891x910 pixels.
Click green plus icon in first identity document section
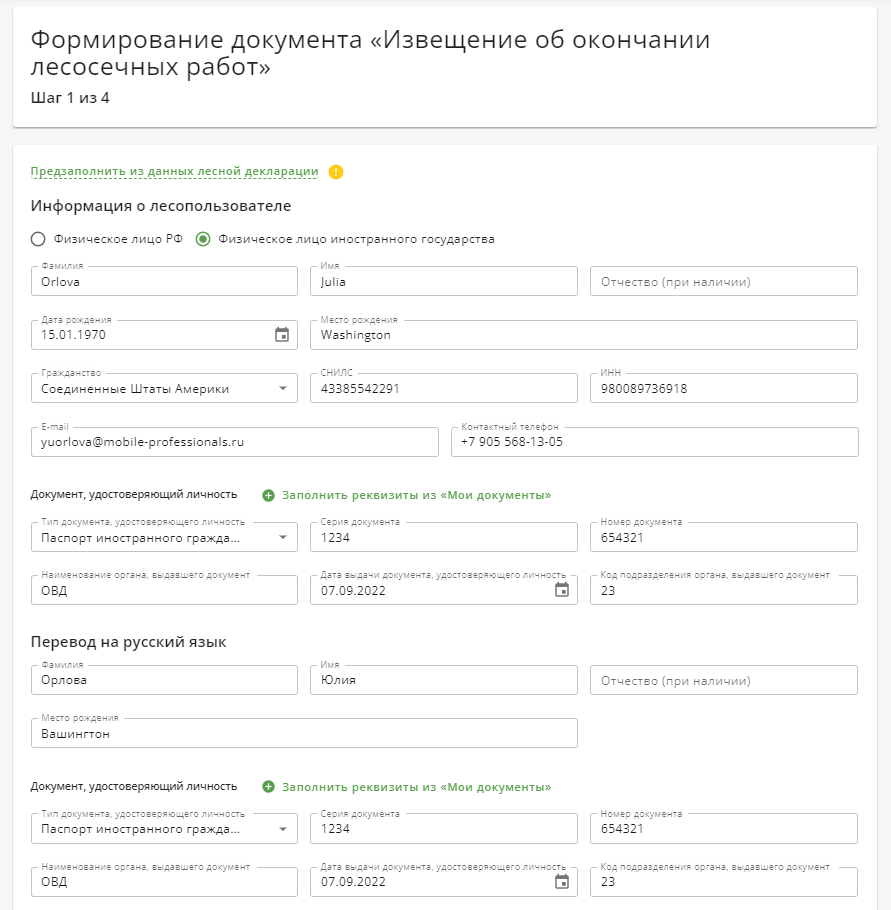[268, 495]
